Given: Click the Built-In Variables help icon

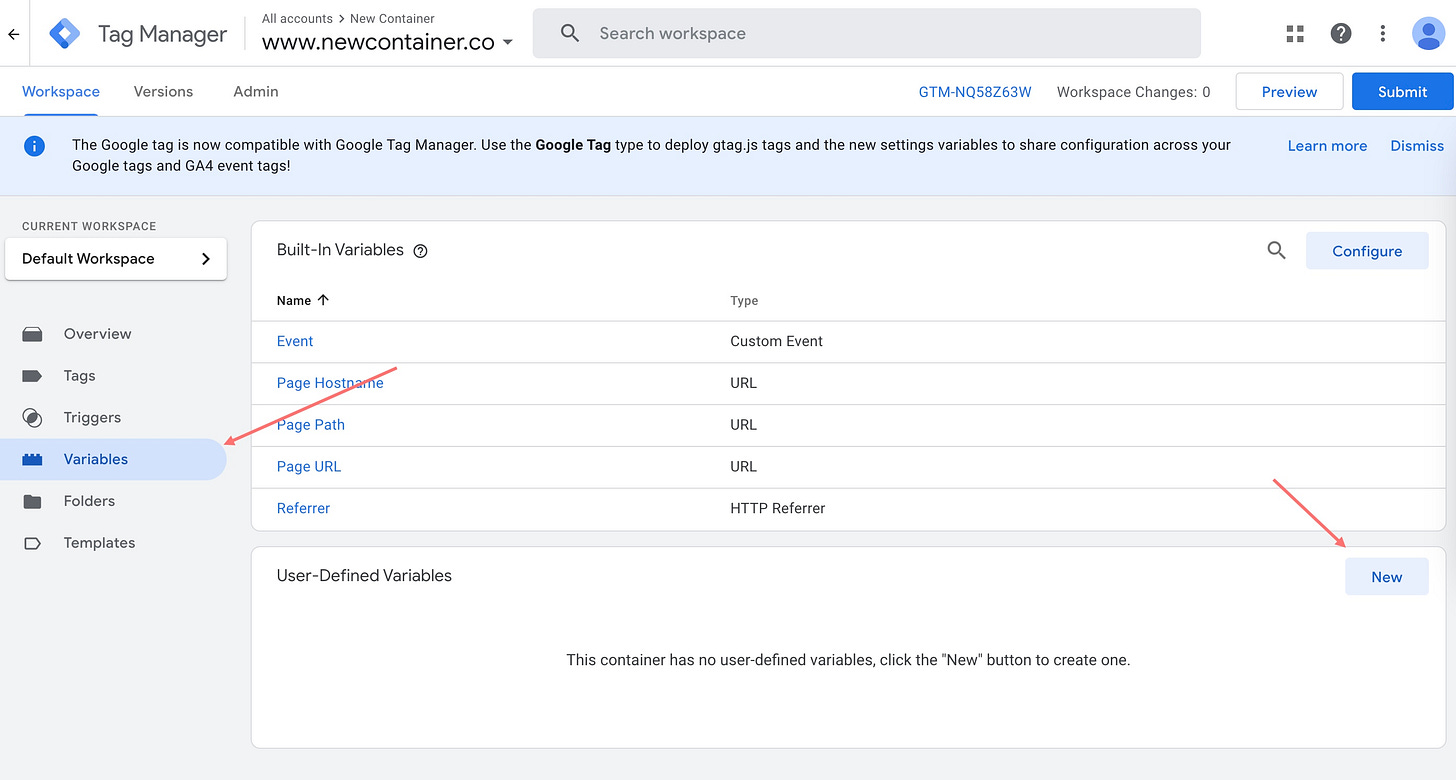Looking at the screenshot, I should (x=420, y=251).
